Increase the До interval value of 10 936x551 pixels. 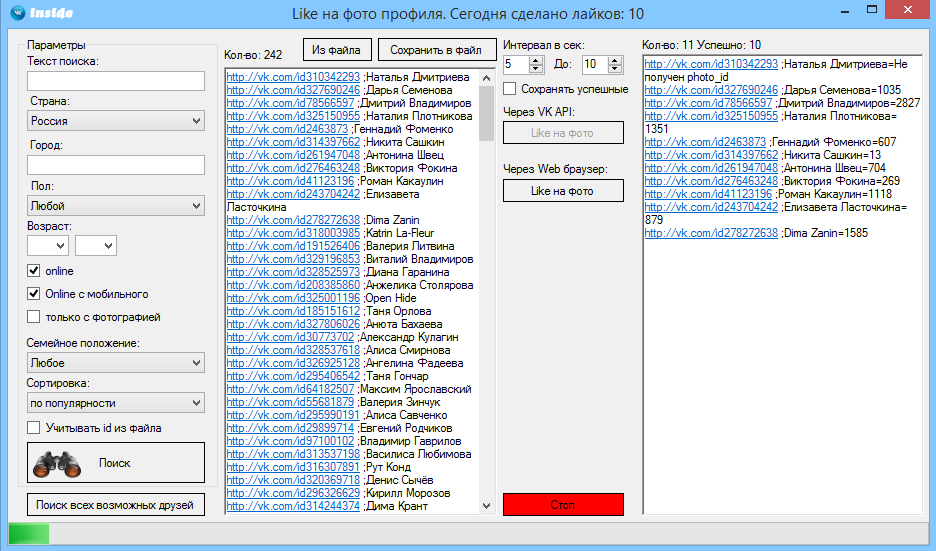pyautogui.click(x=615, y=60)
